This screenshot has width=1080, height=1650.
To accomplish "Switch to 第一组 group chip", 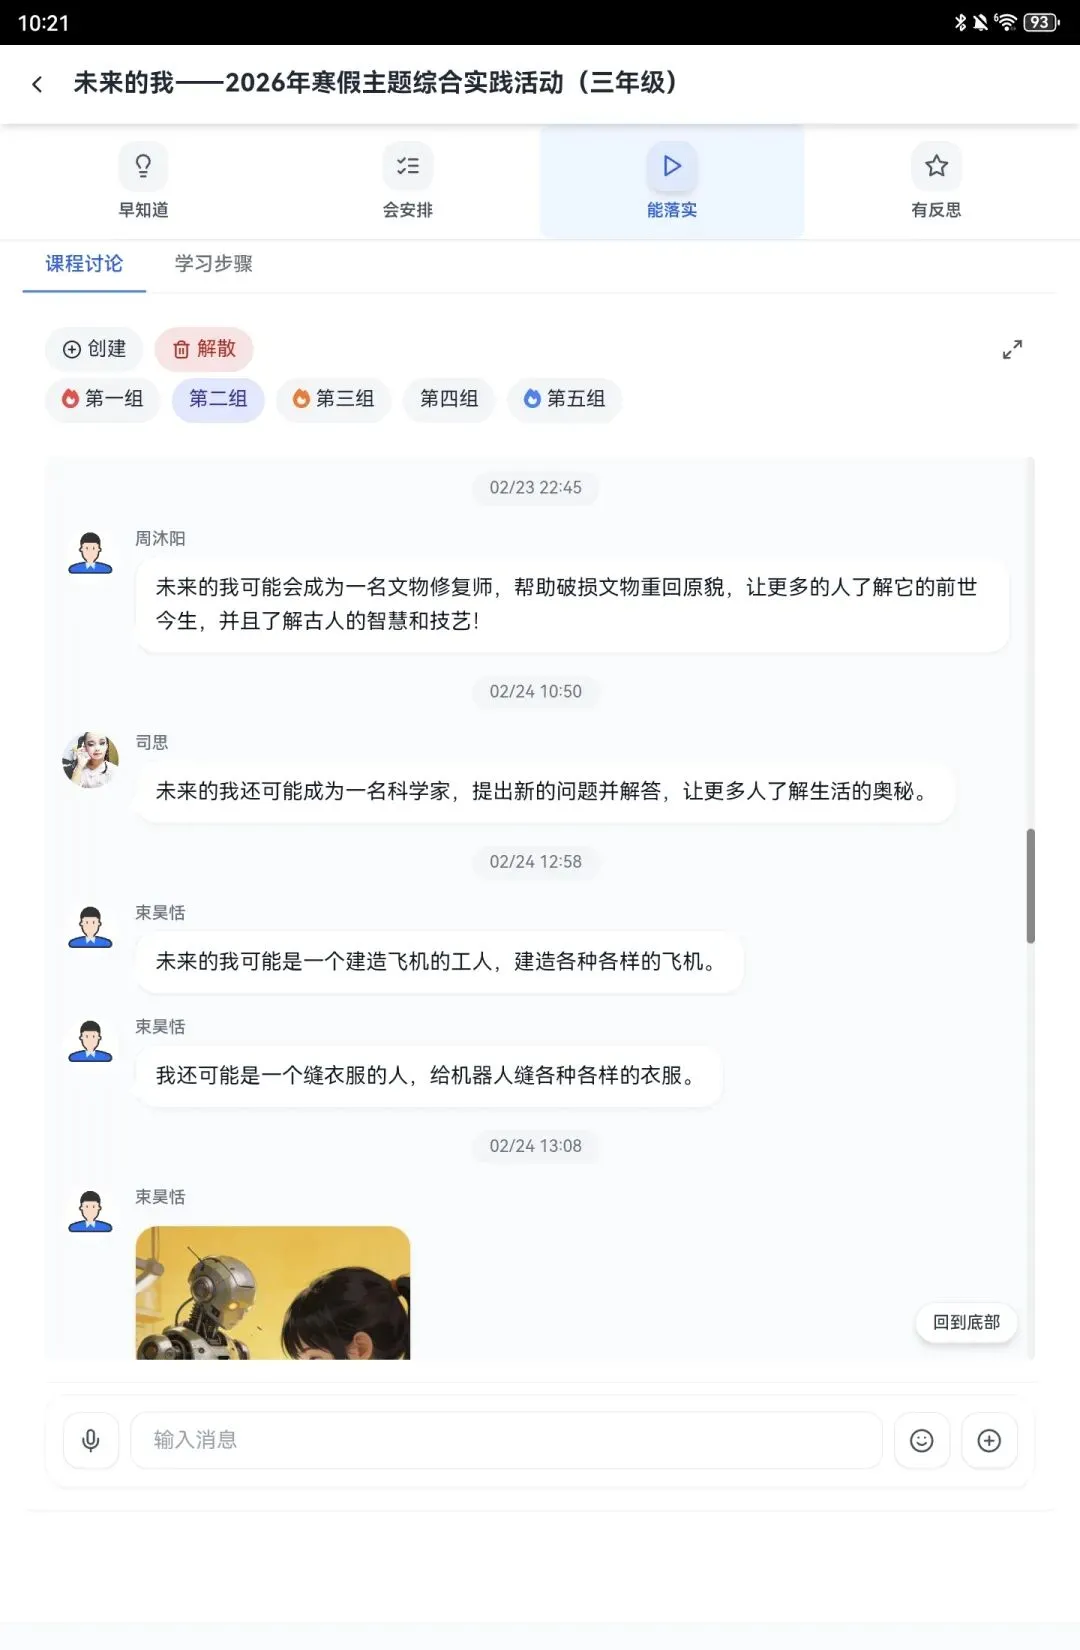I will (103, 399).
